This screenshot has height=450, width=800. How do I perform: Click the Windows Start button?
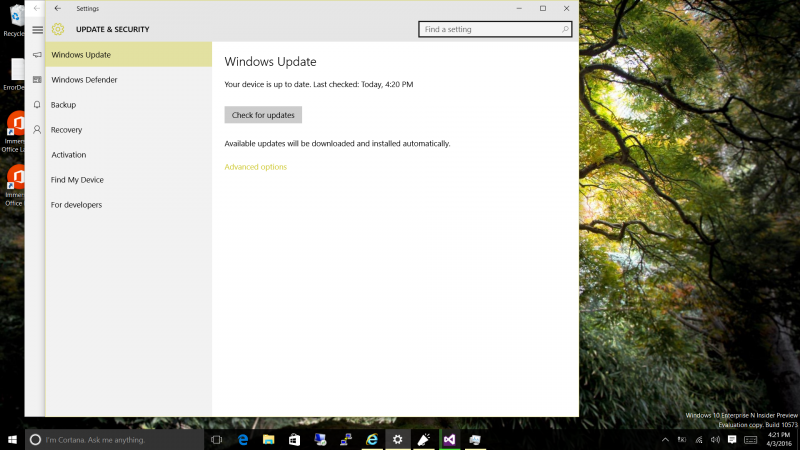12,439
